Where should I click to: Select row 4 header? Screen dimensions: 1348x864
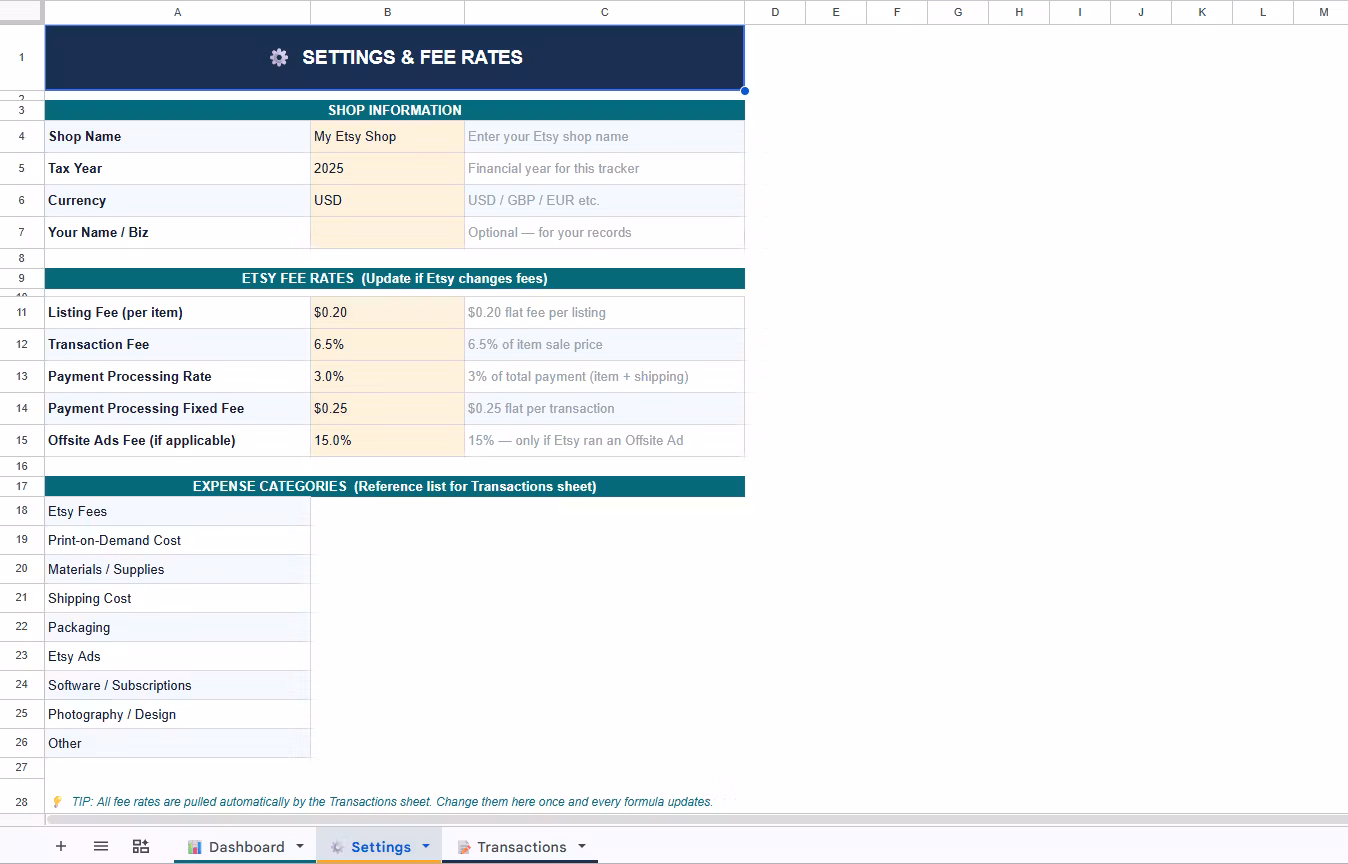point(22,136)
